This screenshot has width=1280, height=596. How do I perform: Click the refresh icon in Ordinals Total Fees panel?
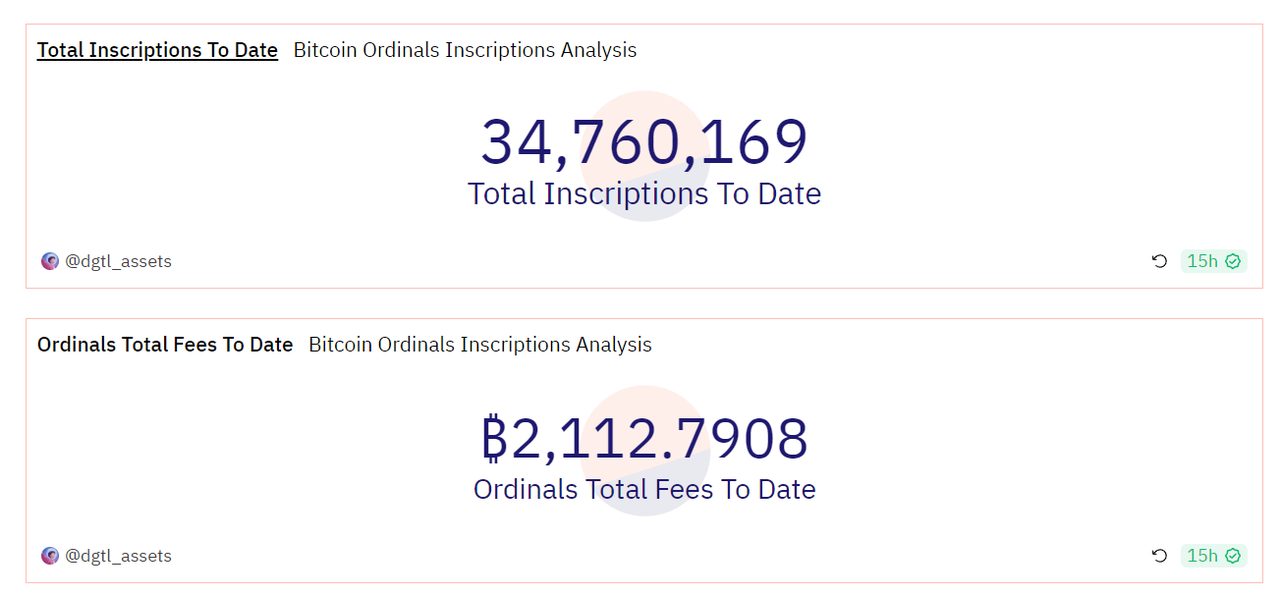coord(1159,556)
